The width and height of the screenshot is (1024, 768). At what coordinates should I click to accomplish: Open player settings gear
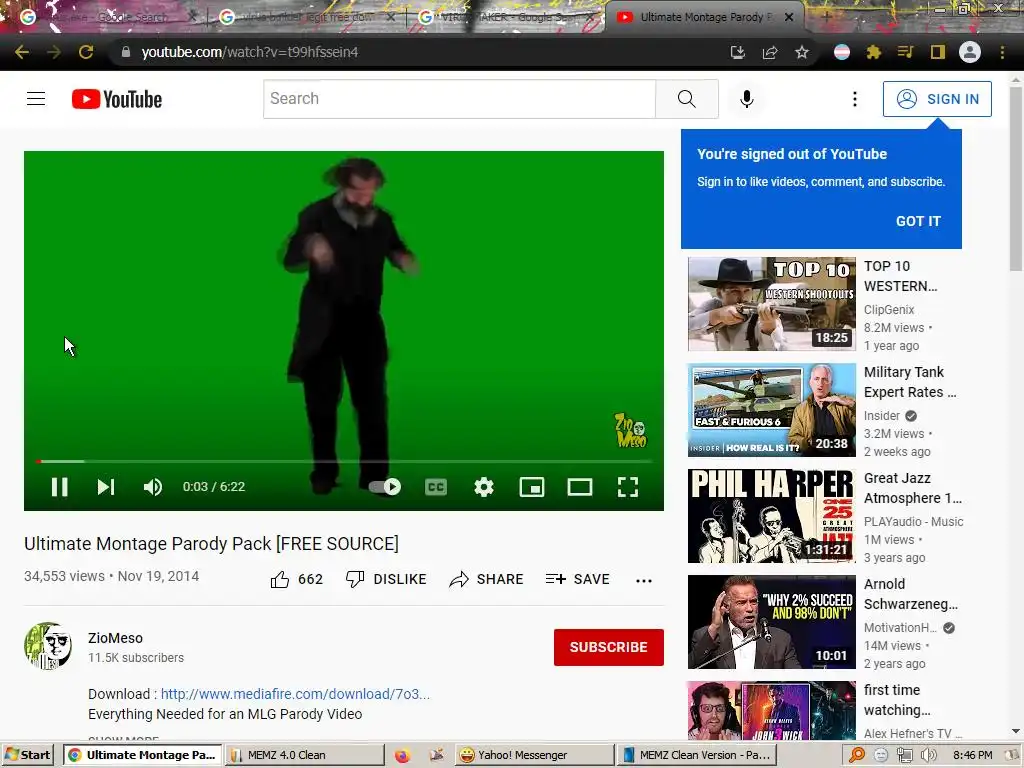click(483, 487)
